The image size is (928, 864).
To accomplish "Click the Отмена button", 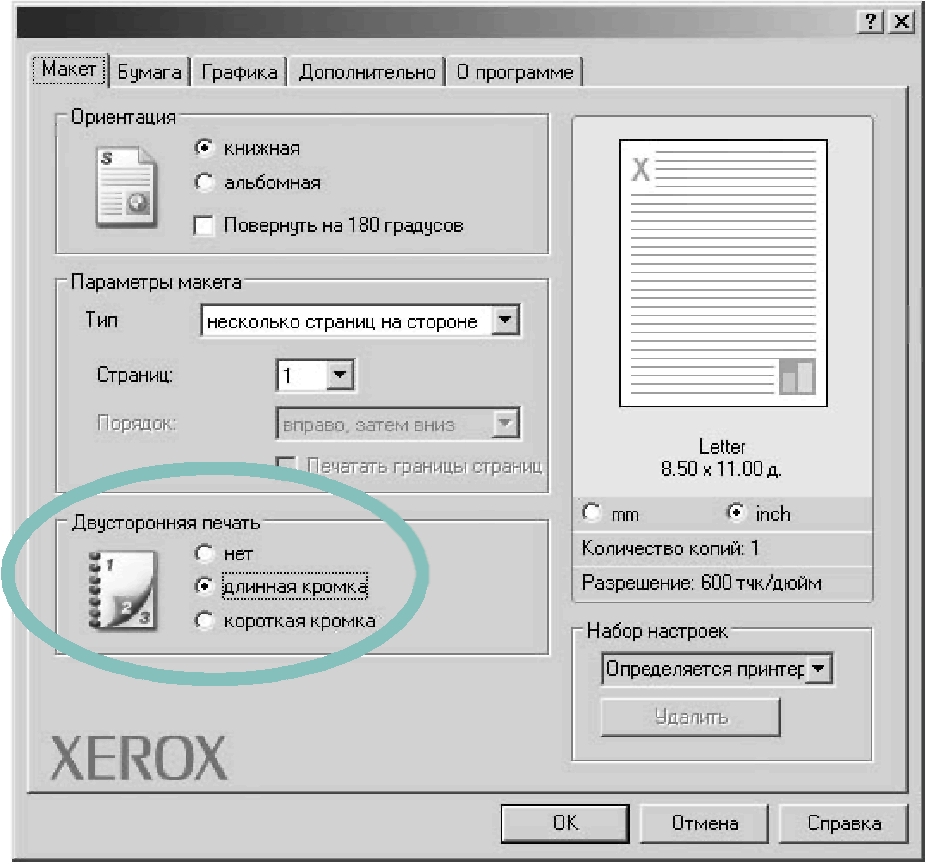I will [x=704, y=823].
